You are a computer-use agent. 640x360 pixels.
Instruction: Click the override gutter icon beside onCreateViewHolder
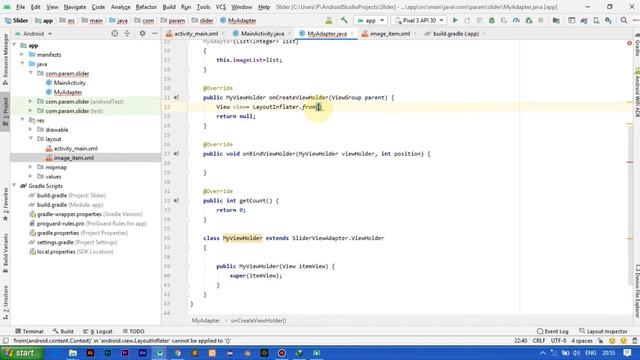(x=176, y=98)
